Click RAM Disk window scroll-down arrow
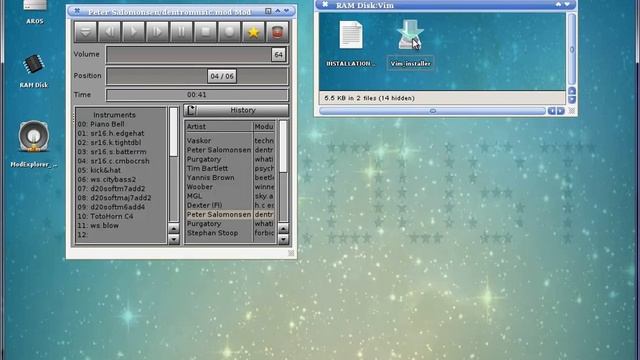 coord(572,100)
